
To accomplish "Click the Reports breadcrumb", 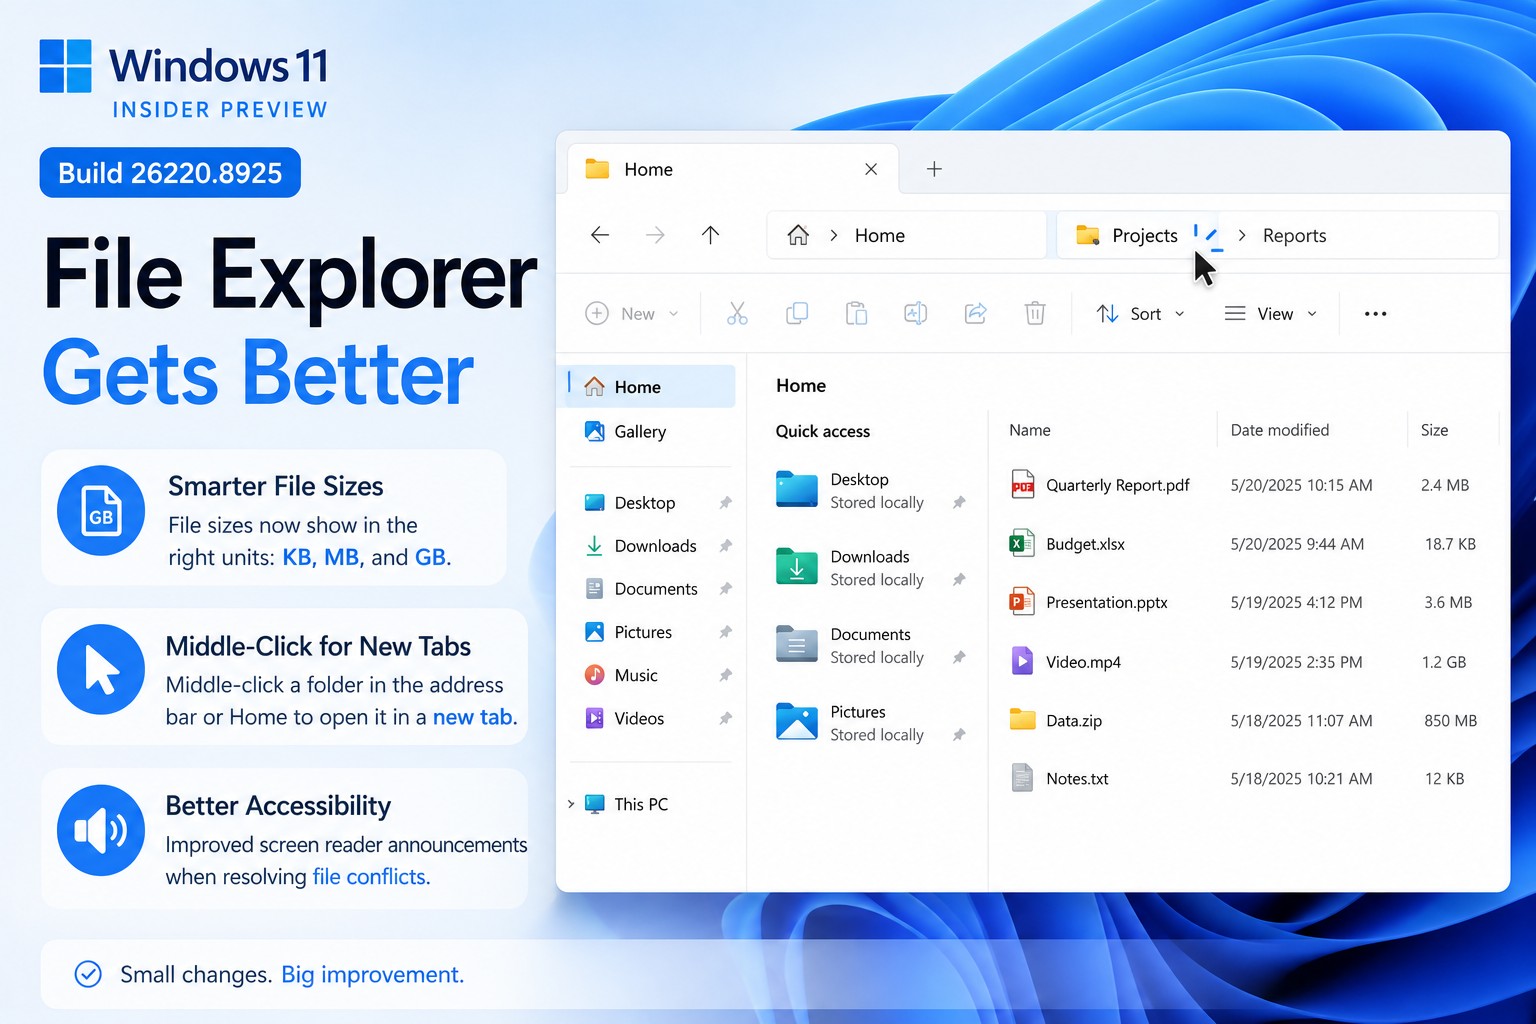I will [x=1294, y=235].
